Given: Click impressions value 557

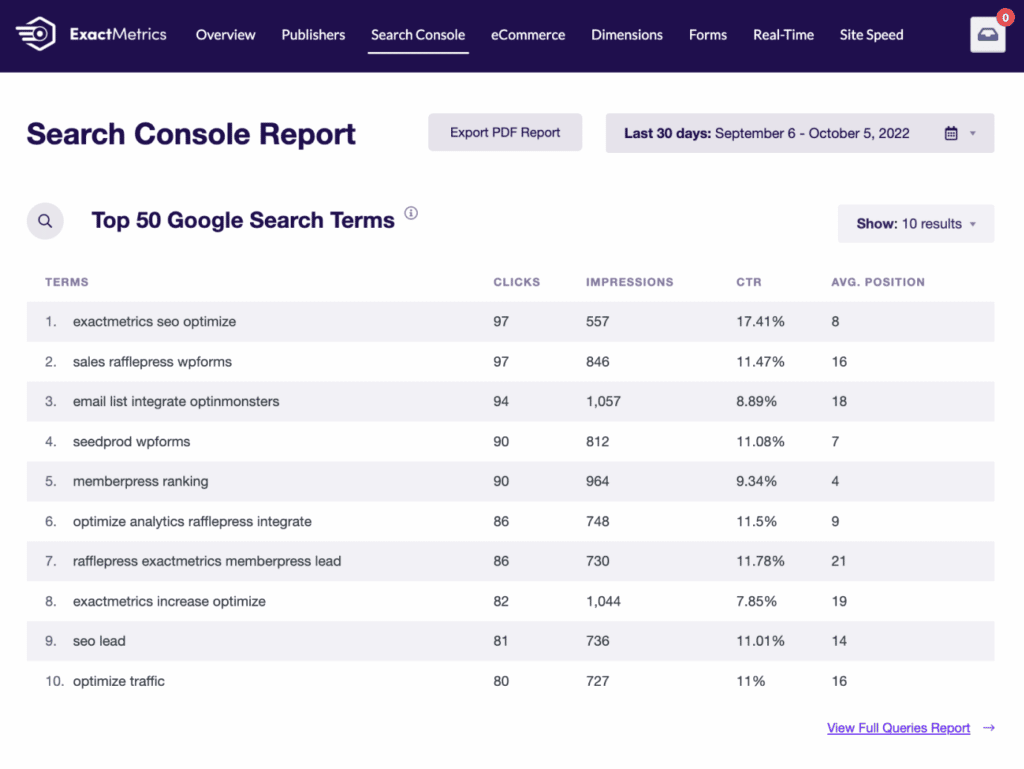Looking at the screenshot, I should tap(598, 321).
